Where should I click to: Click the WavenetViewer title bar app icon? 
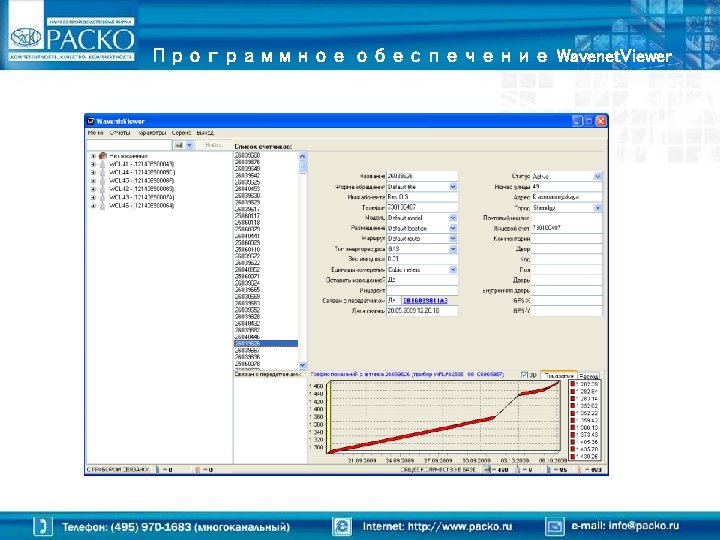[90, 121]
